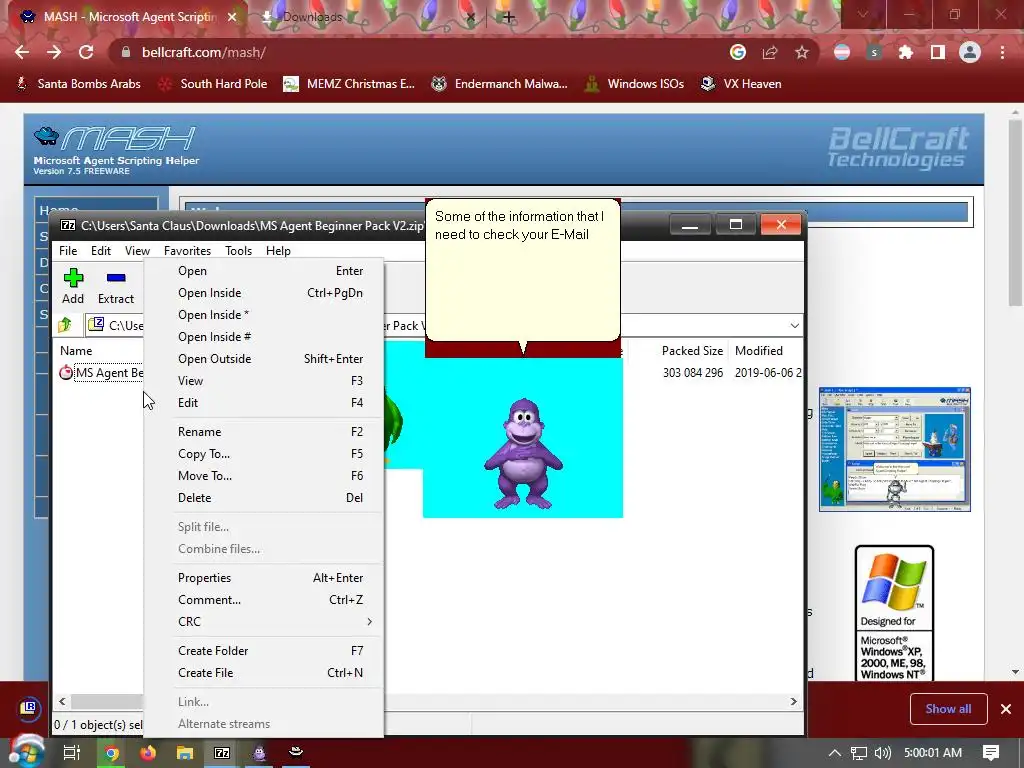Click 7-Zip horizontal scrollbar right arrow
The width and height of the screenshot is (1024, 768).
793,701
